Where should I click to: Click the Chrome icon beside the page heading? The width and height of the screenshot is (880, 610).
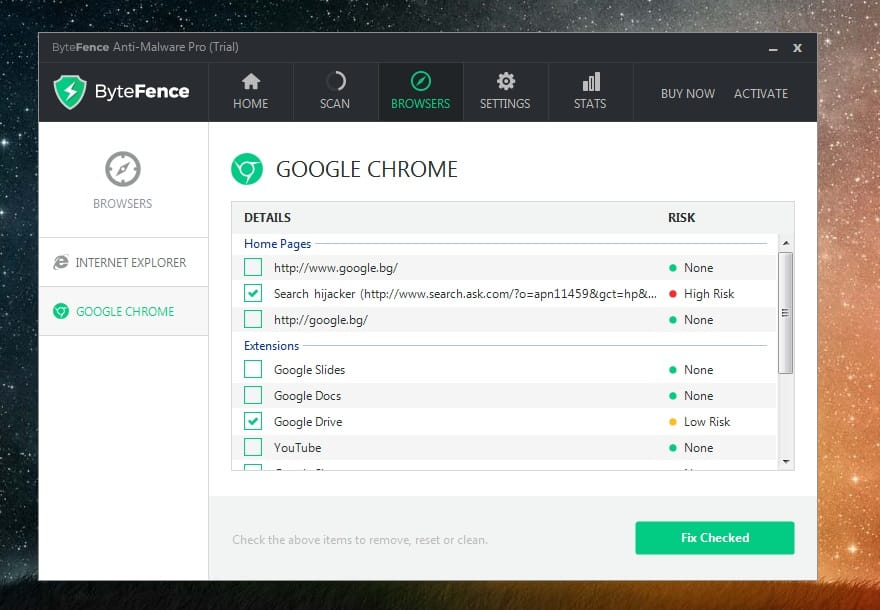247,169
